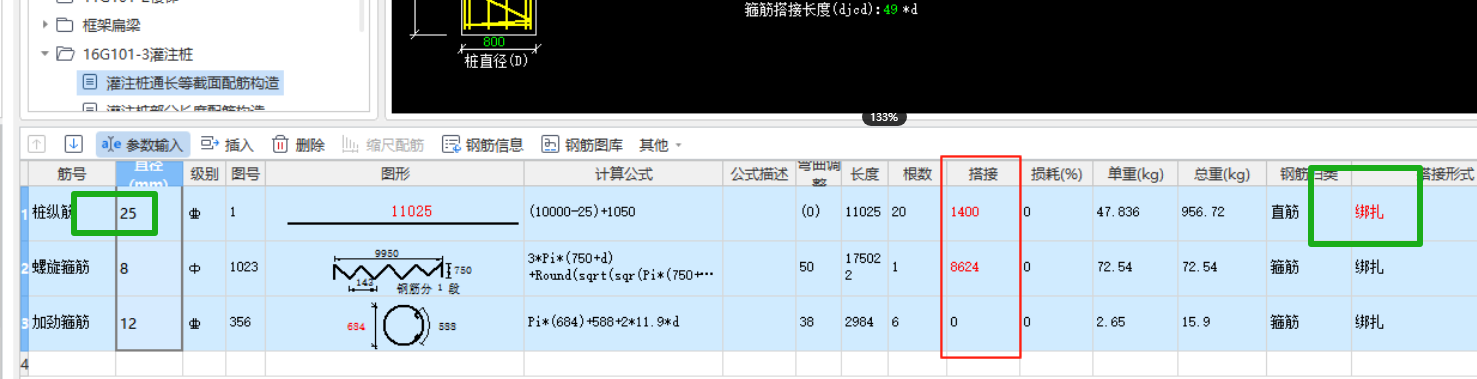This screenshot has height=379, width=1477.
Task: Click the 缩尺配筋 toolbar button
Action: tap(382, 145)
